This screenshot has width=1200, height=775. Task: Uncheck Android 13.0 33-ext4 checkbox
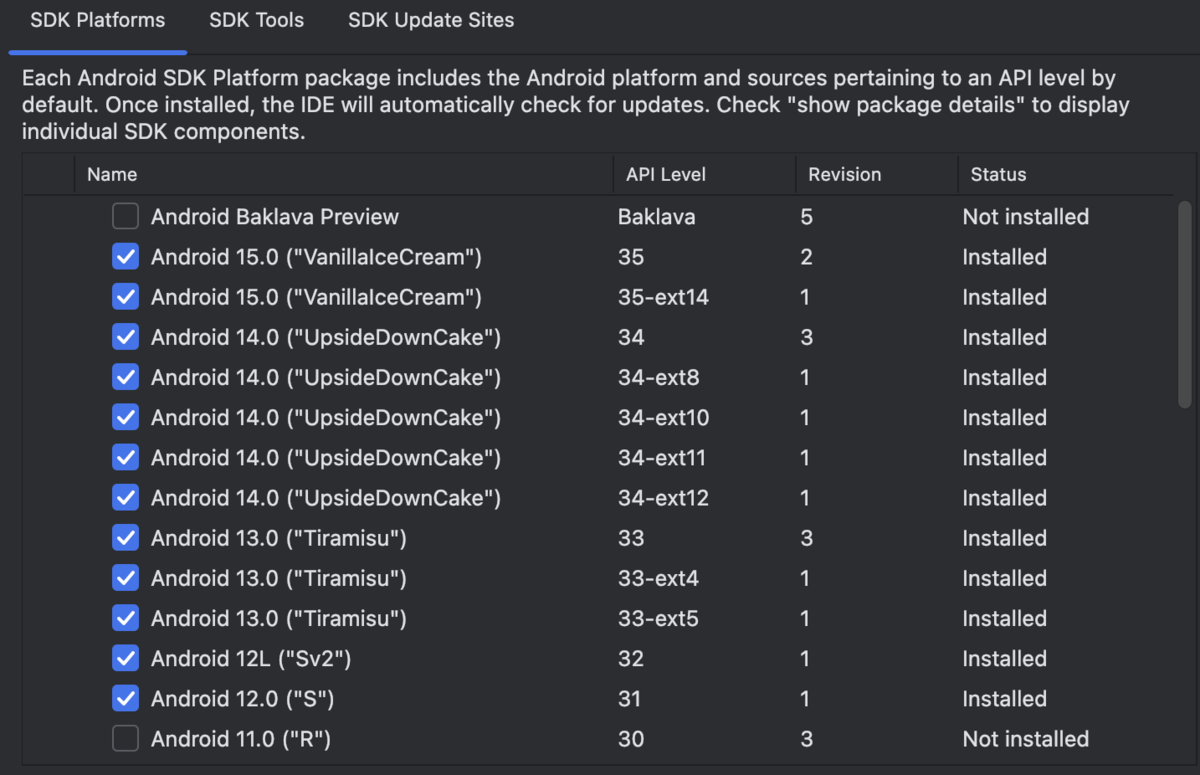pyautogui.click(x=125, y=578)
